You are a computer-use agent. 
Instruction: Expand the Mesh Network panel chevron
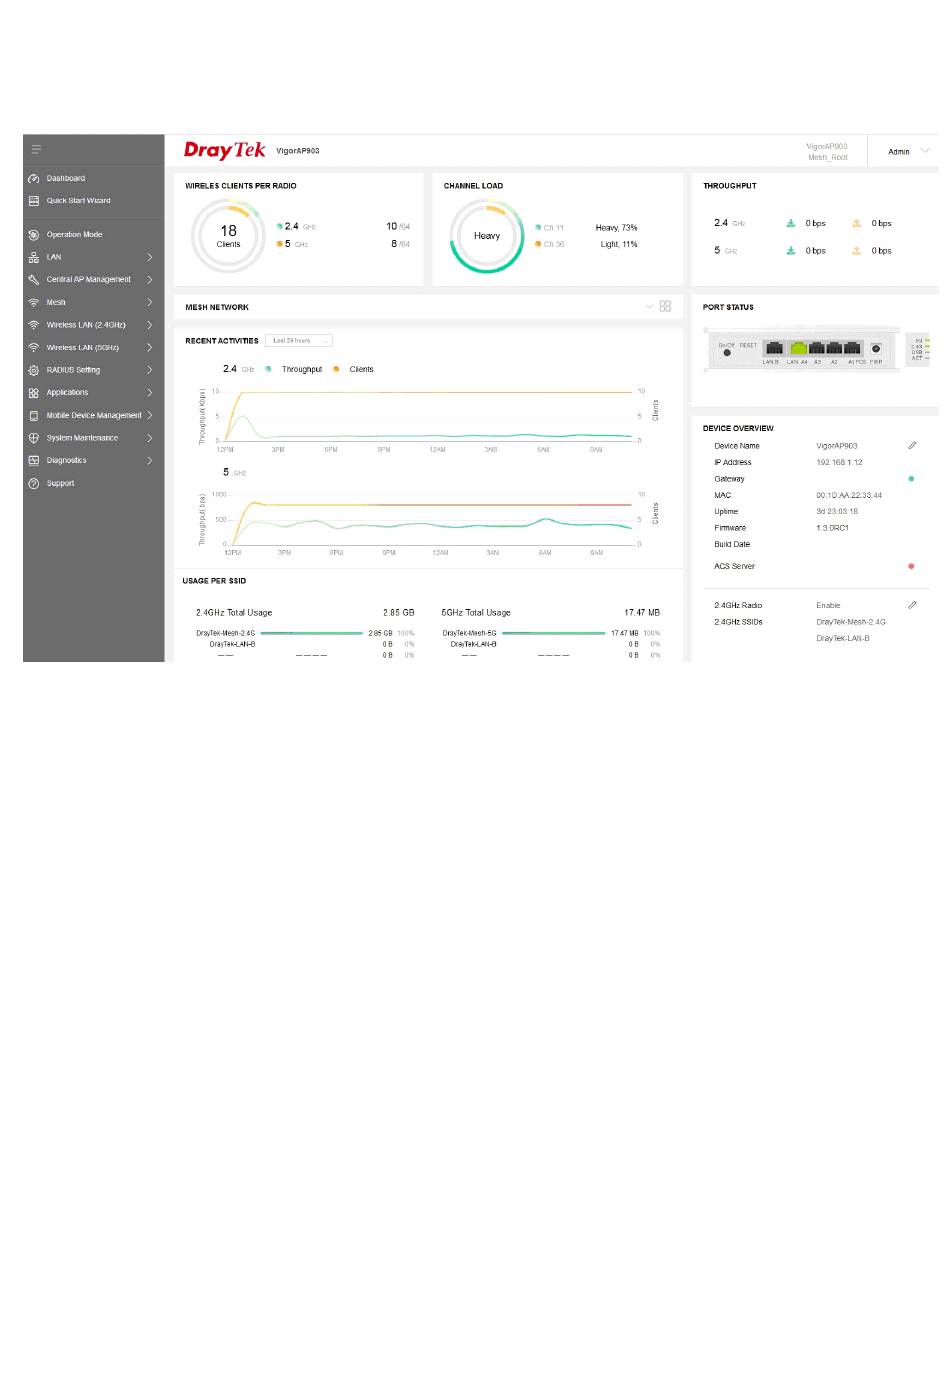[x=649, y=307]
